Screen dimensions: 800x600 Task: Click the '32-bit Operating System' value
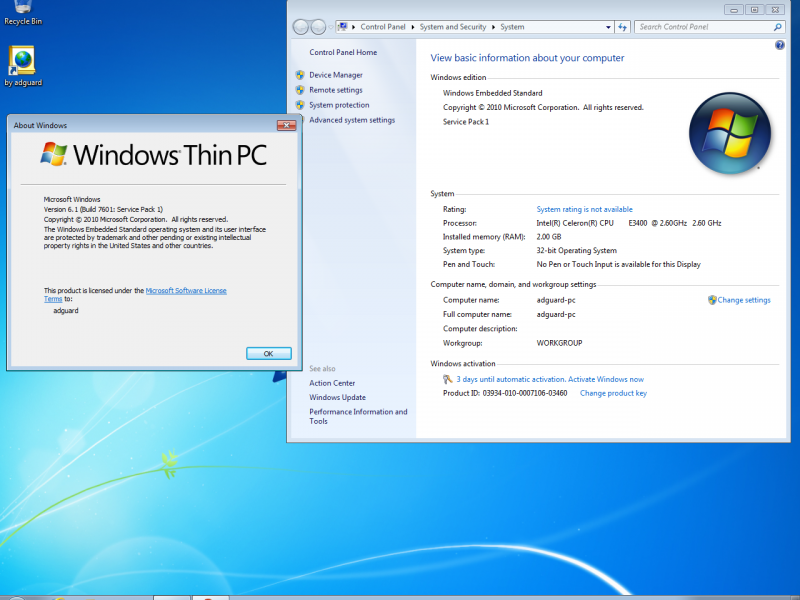(577, 251)
